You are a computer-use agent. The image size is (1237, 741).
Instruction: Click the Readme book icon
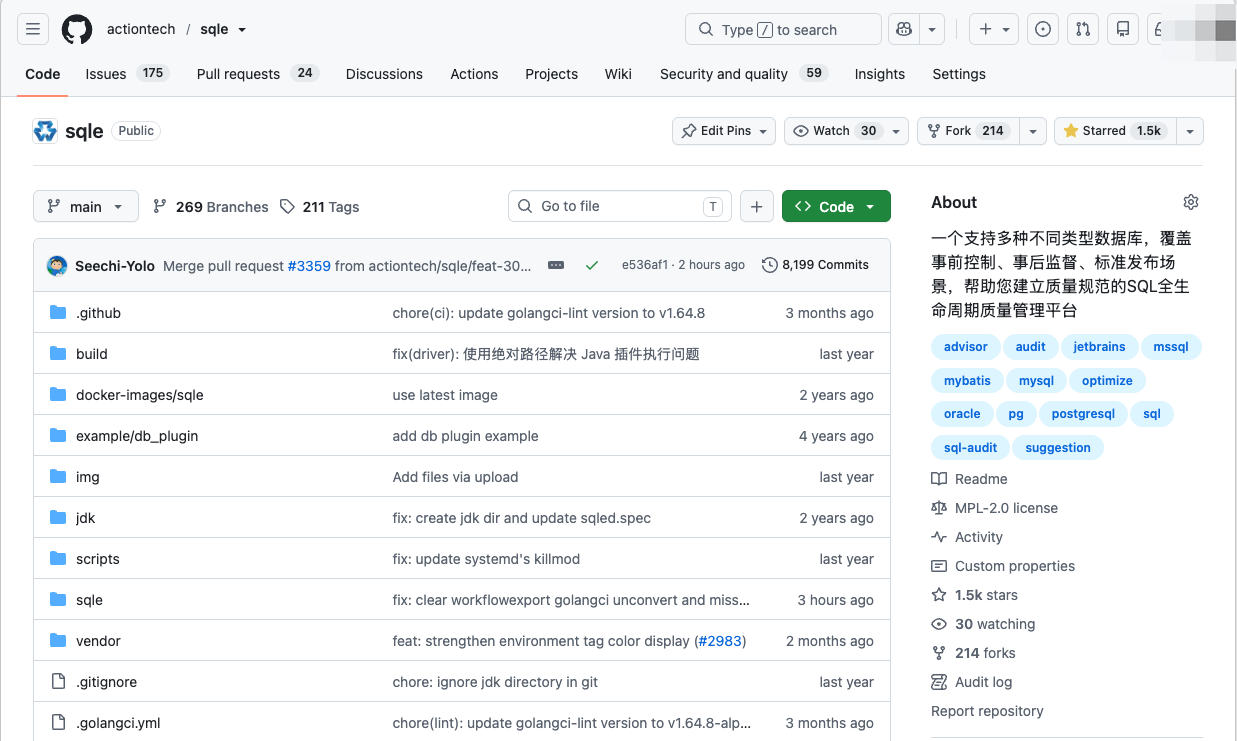click(x=939, y=479)
